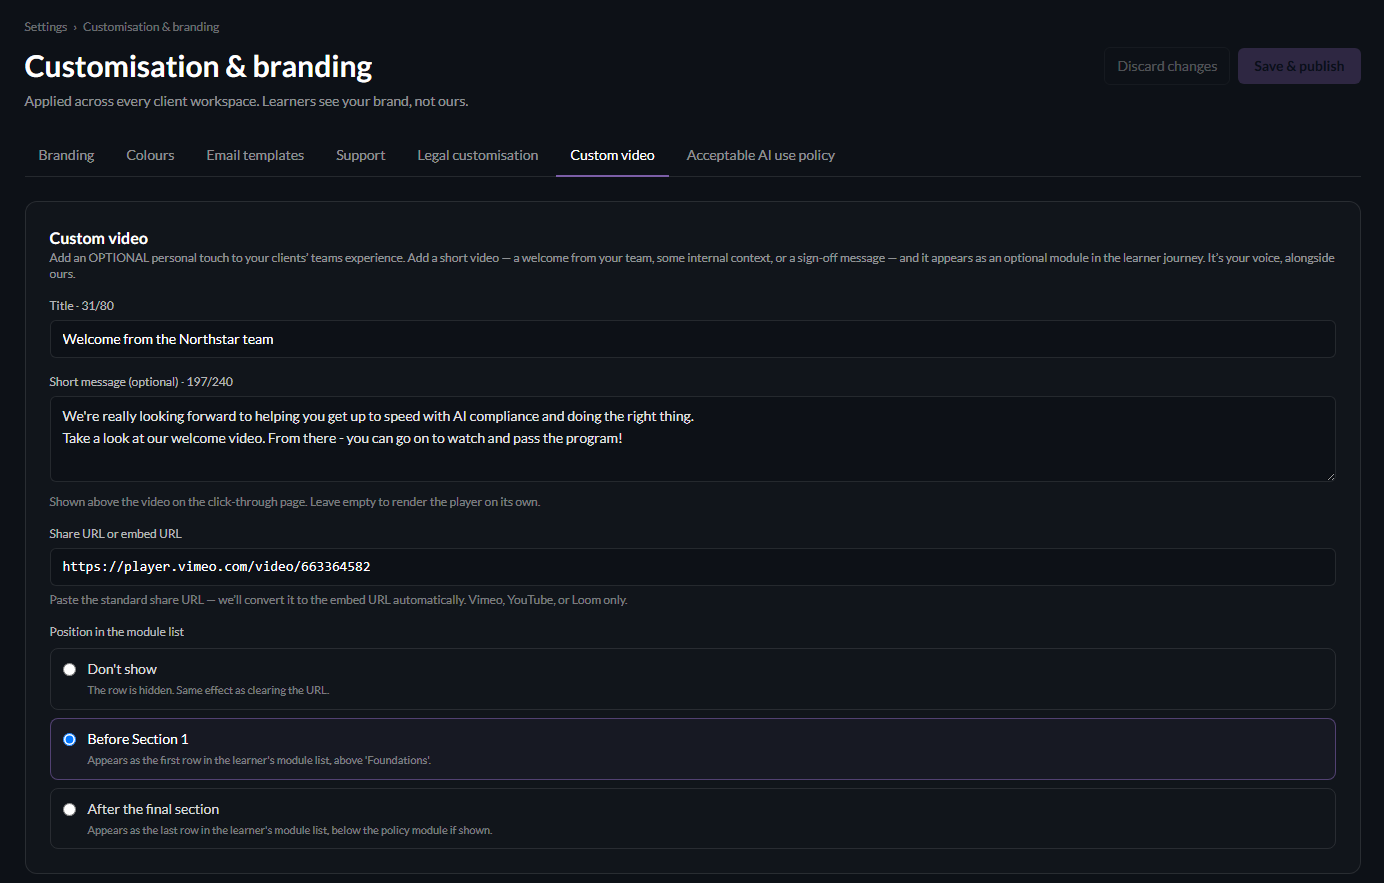The image size is (1384, 883).
Task: Click the Customisation & branding breadcrumb
Action: click(151, 27)
